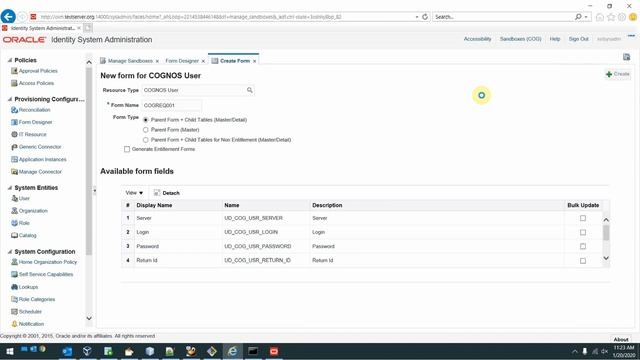This screenshot has width=640, height=360.
Task: Show hidden system tray icons
Action: [x=574, y=351]
